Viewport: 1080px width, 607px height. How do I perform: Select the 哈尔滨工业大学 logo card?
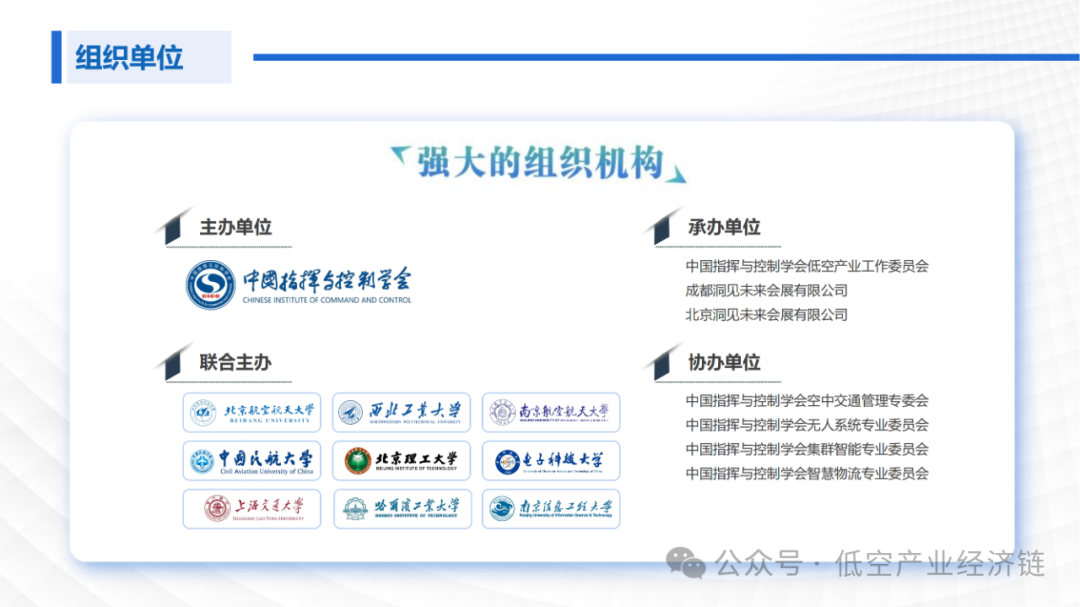pos(402,508)
